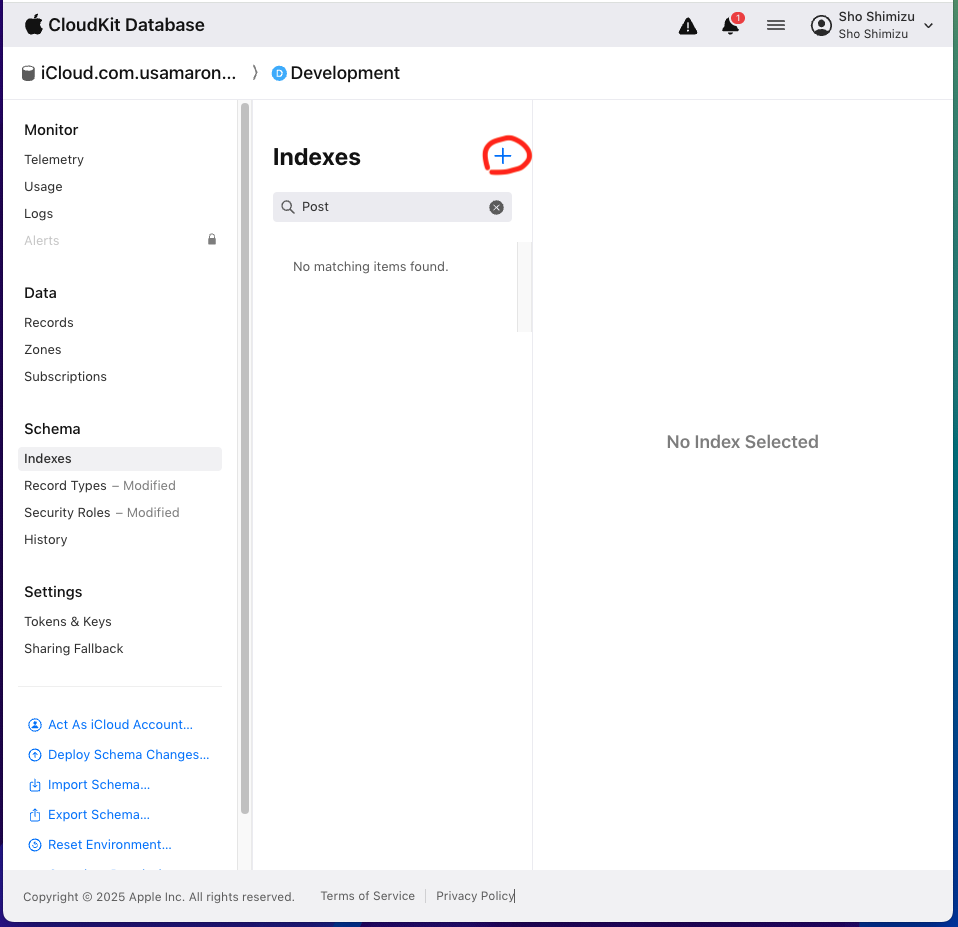958x927 pixels.
Task: Open Security Roles schema page
Action: [67, 513]
